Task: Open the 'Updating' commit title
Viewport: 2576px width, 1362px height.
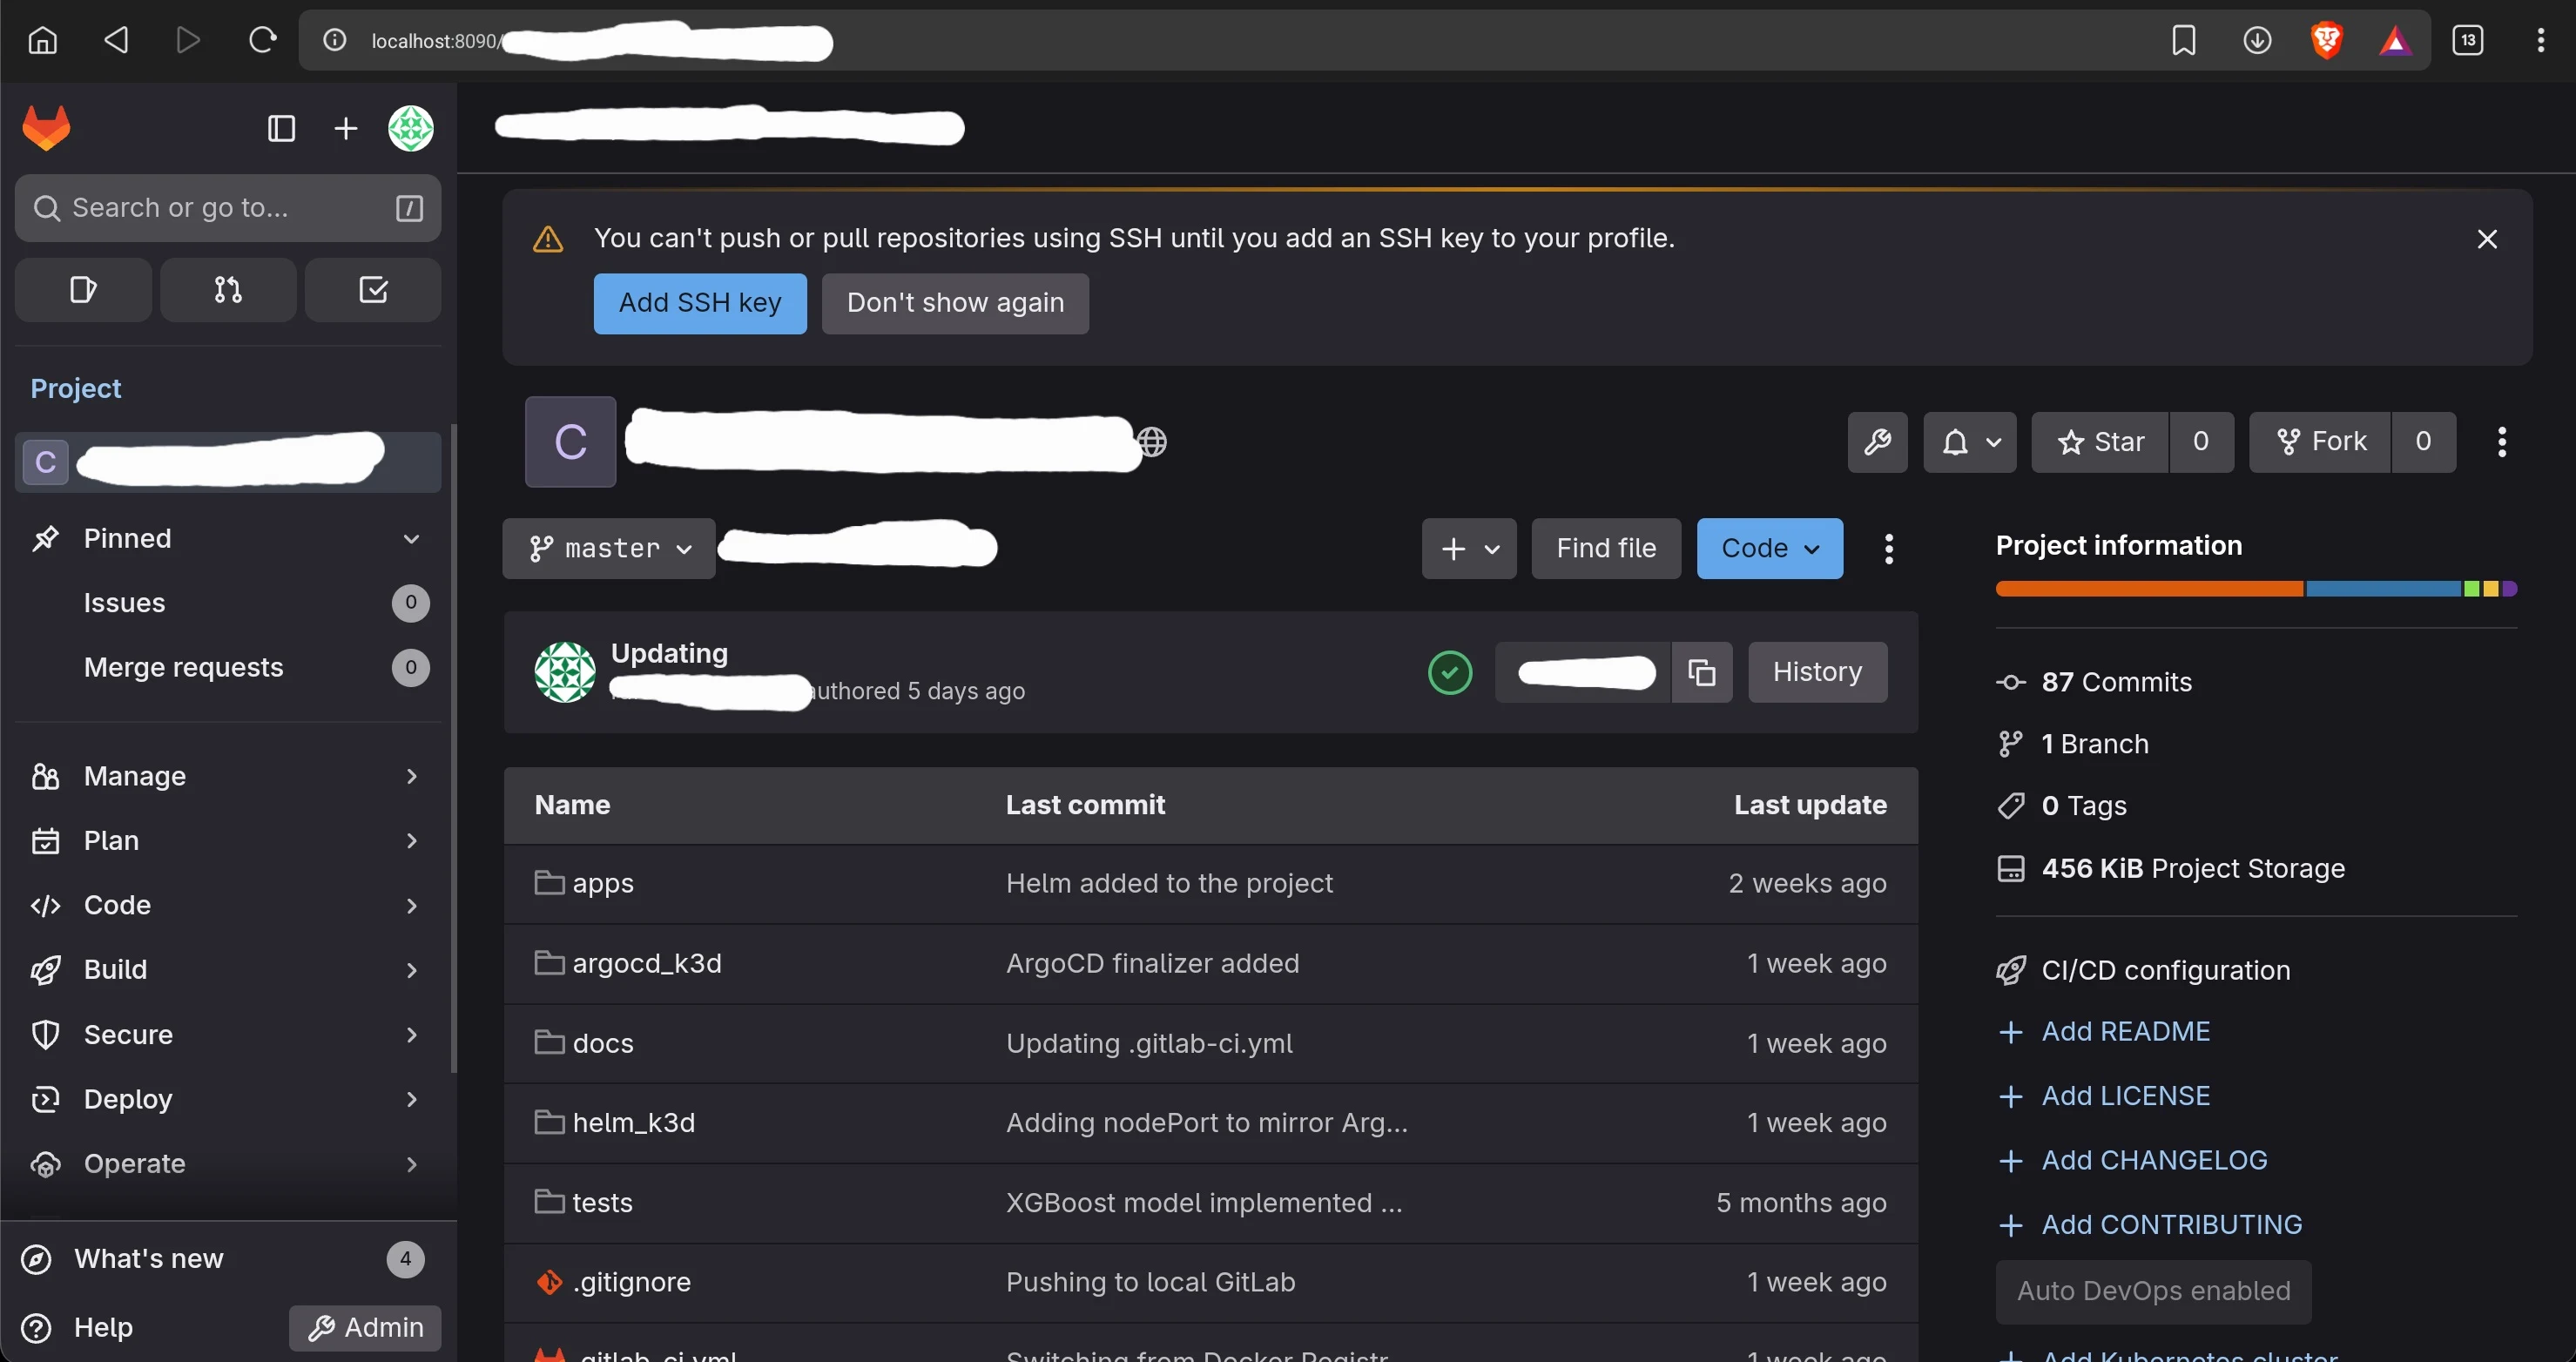Action: tap(669, 653)
